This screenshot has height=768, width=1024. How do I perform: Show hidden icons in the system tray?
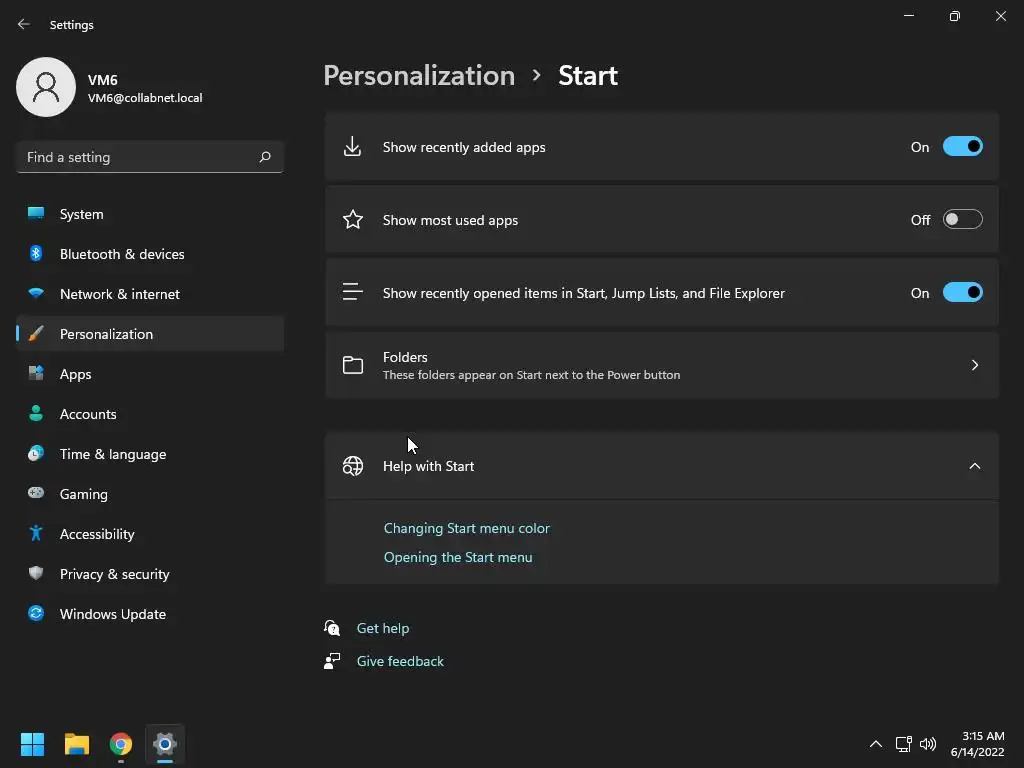(876, 744)
